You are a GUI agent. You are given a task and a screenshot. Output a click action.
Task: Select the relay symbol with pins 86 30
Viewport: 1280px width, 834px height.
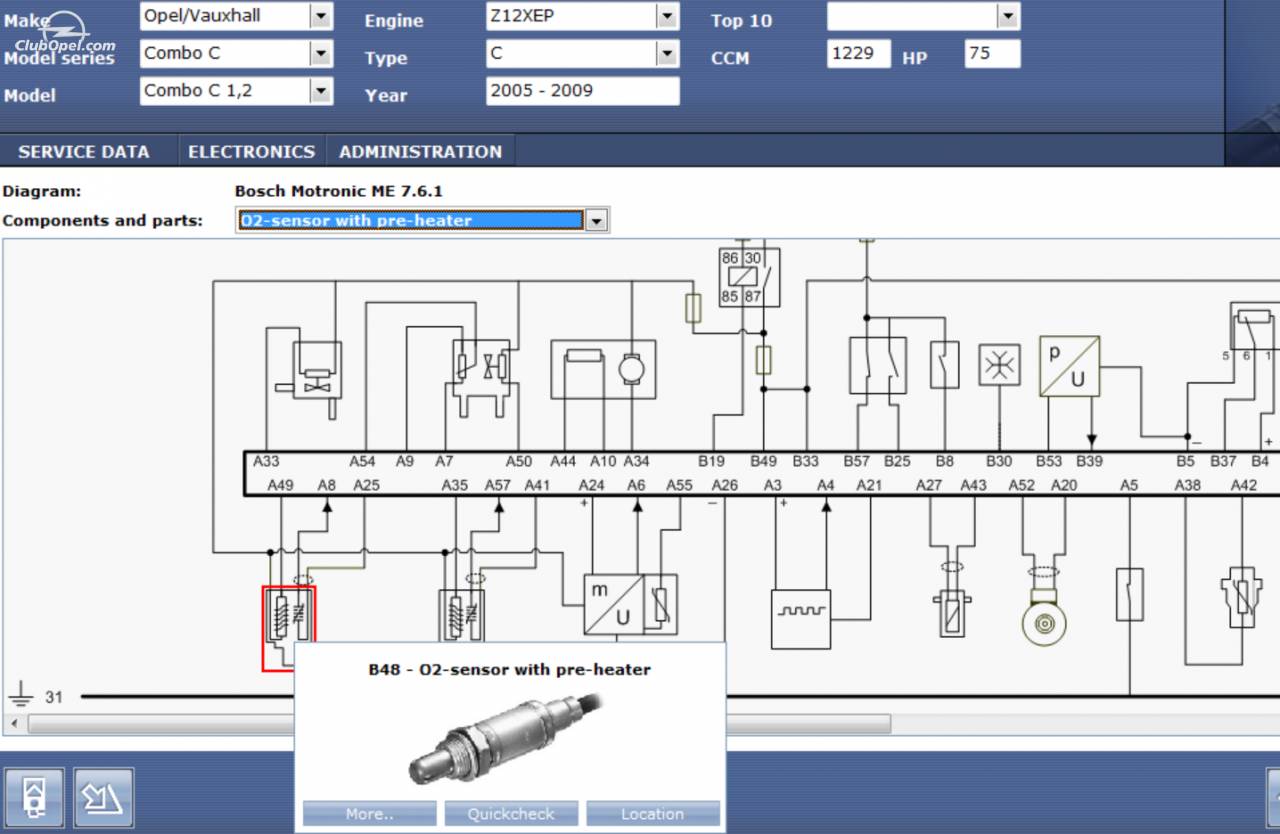click(749, 277)
